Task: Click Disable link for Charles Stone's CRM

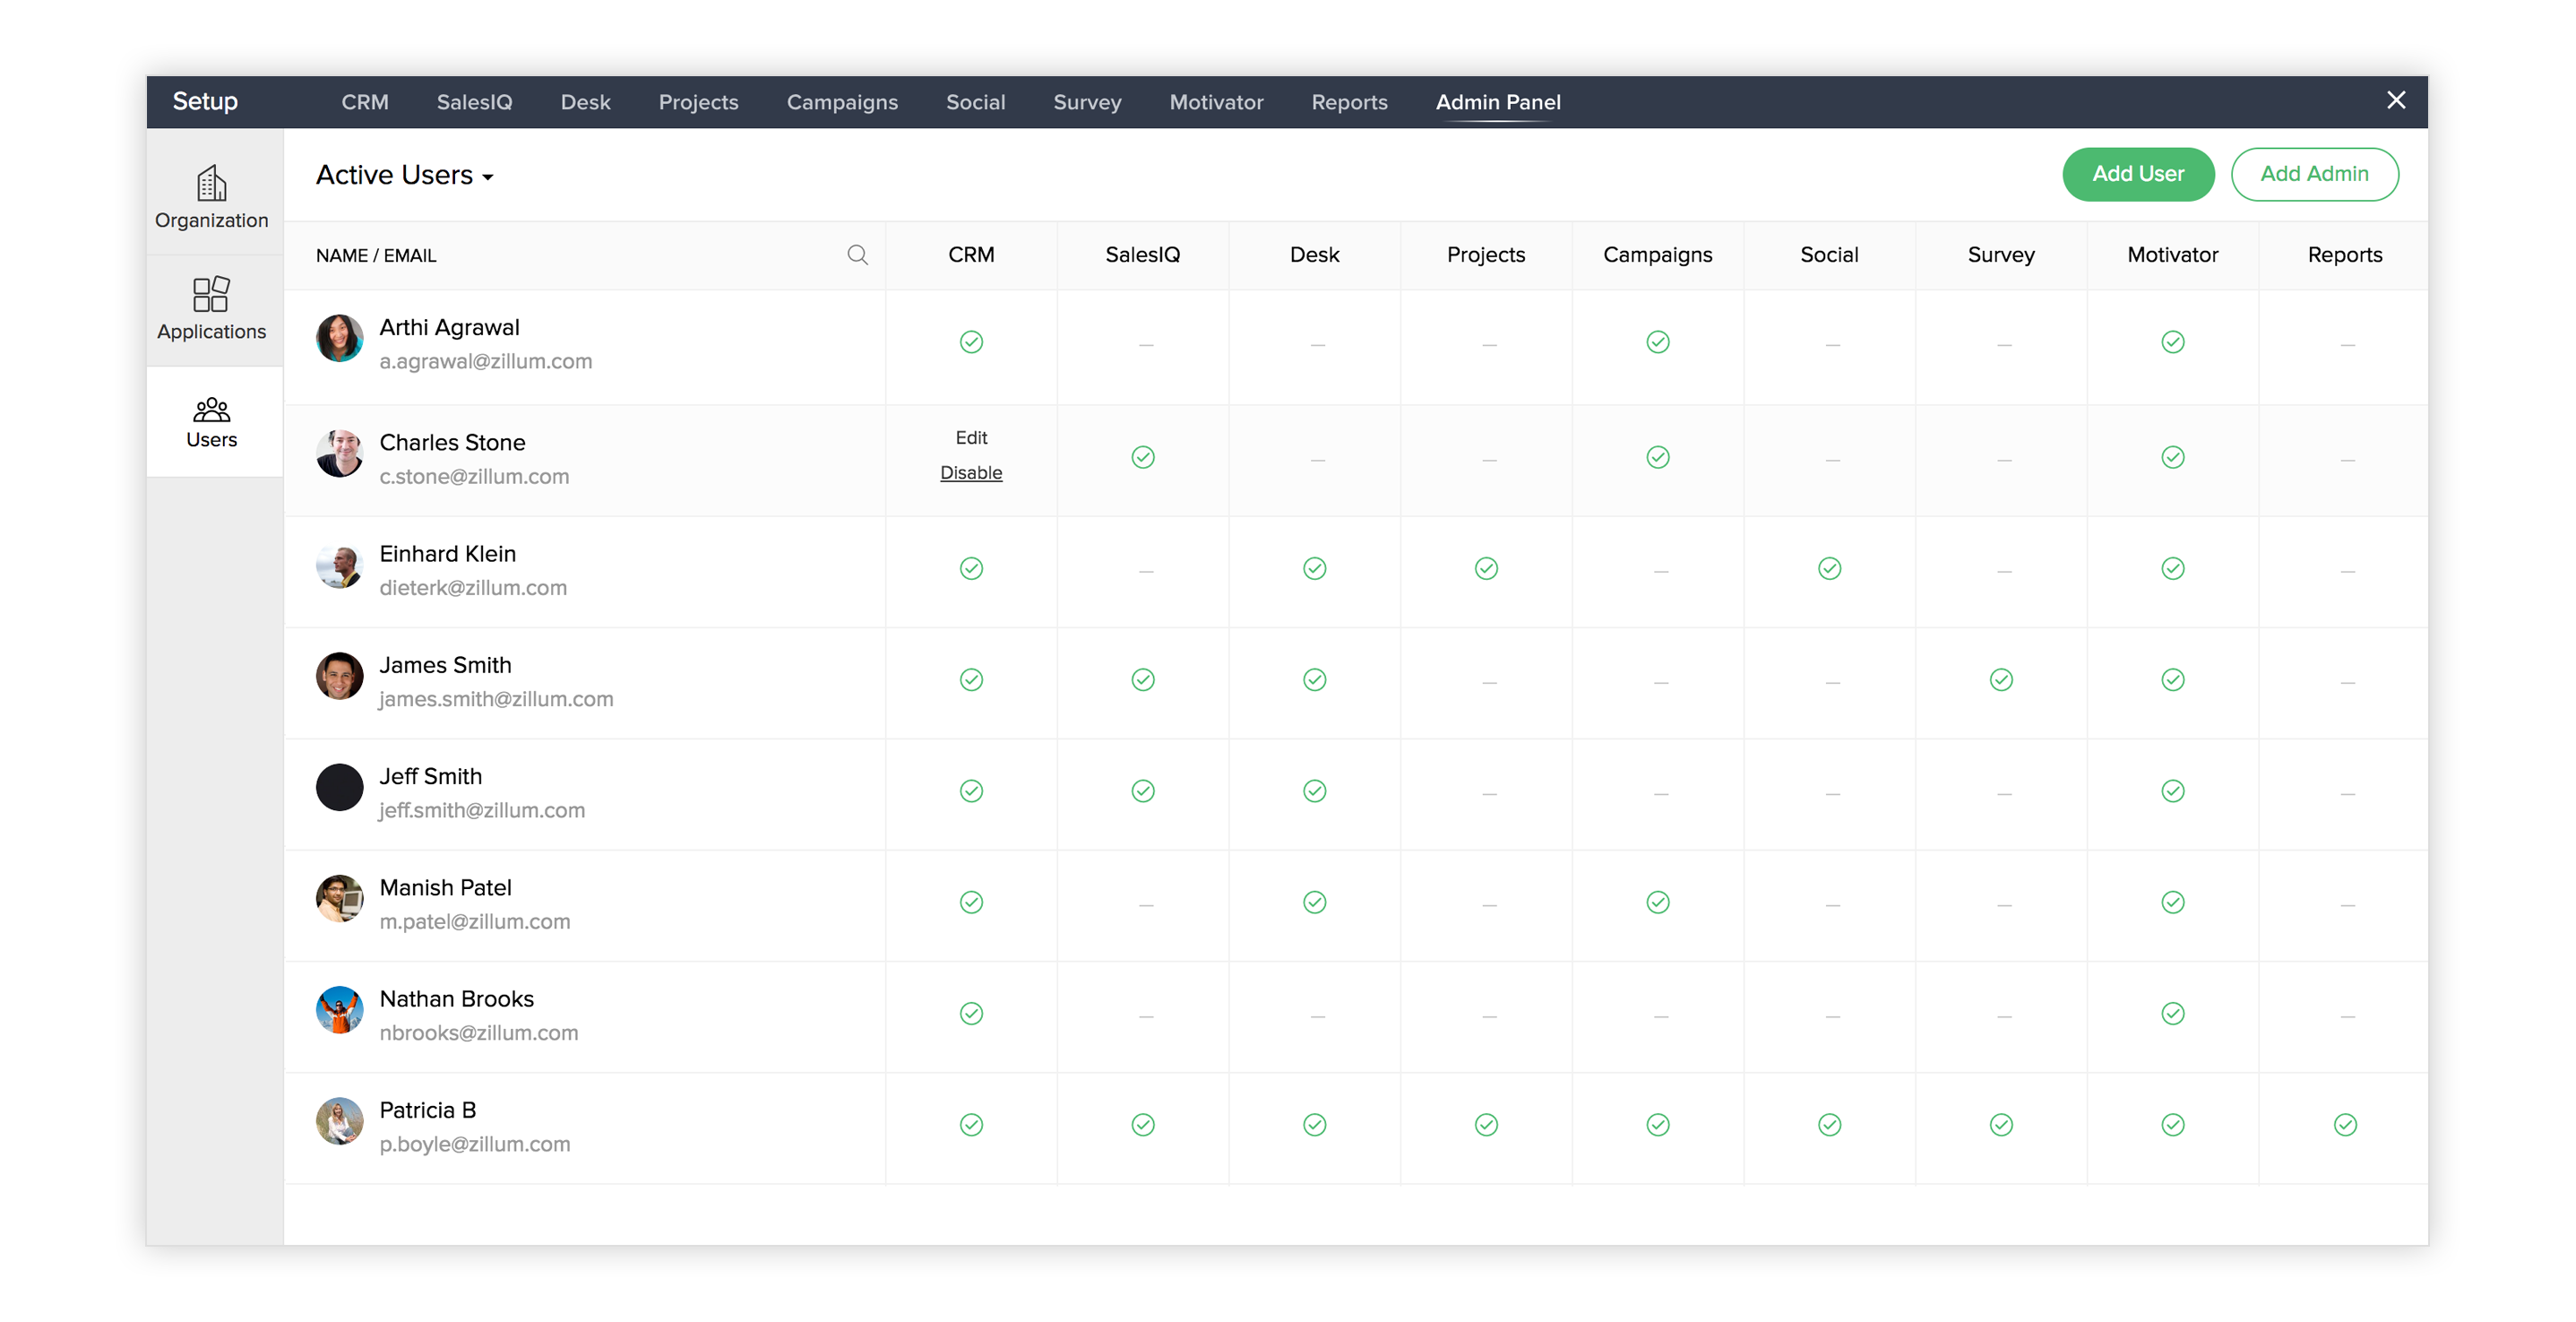Action: (x=970, y=473)
